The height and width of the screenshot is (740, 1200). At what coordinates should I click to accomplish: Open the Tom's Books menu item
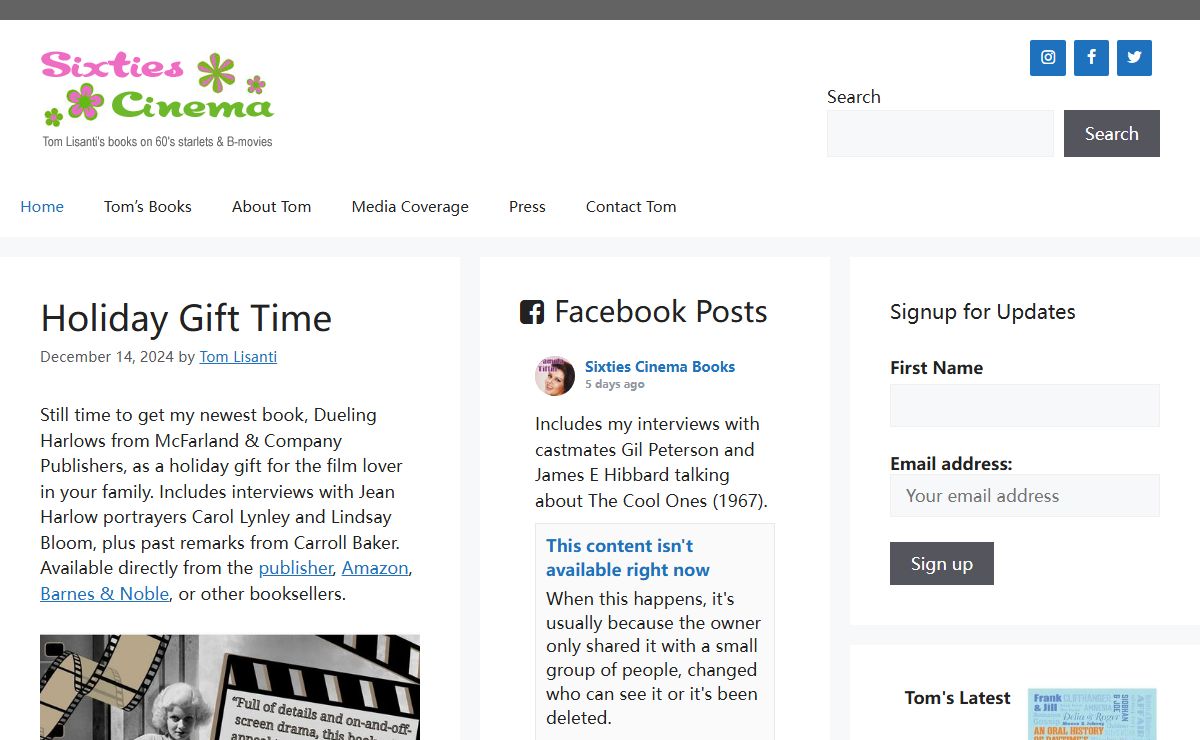click(148, 206)
